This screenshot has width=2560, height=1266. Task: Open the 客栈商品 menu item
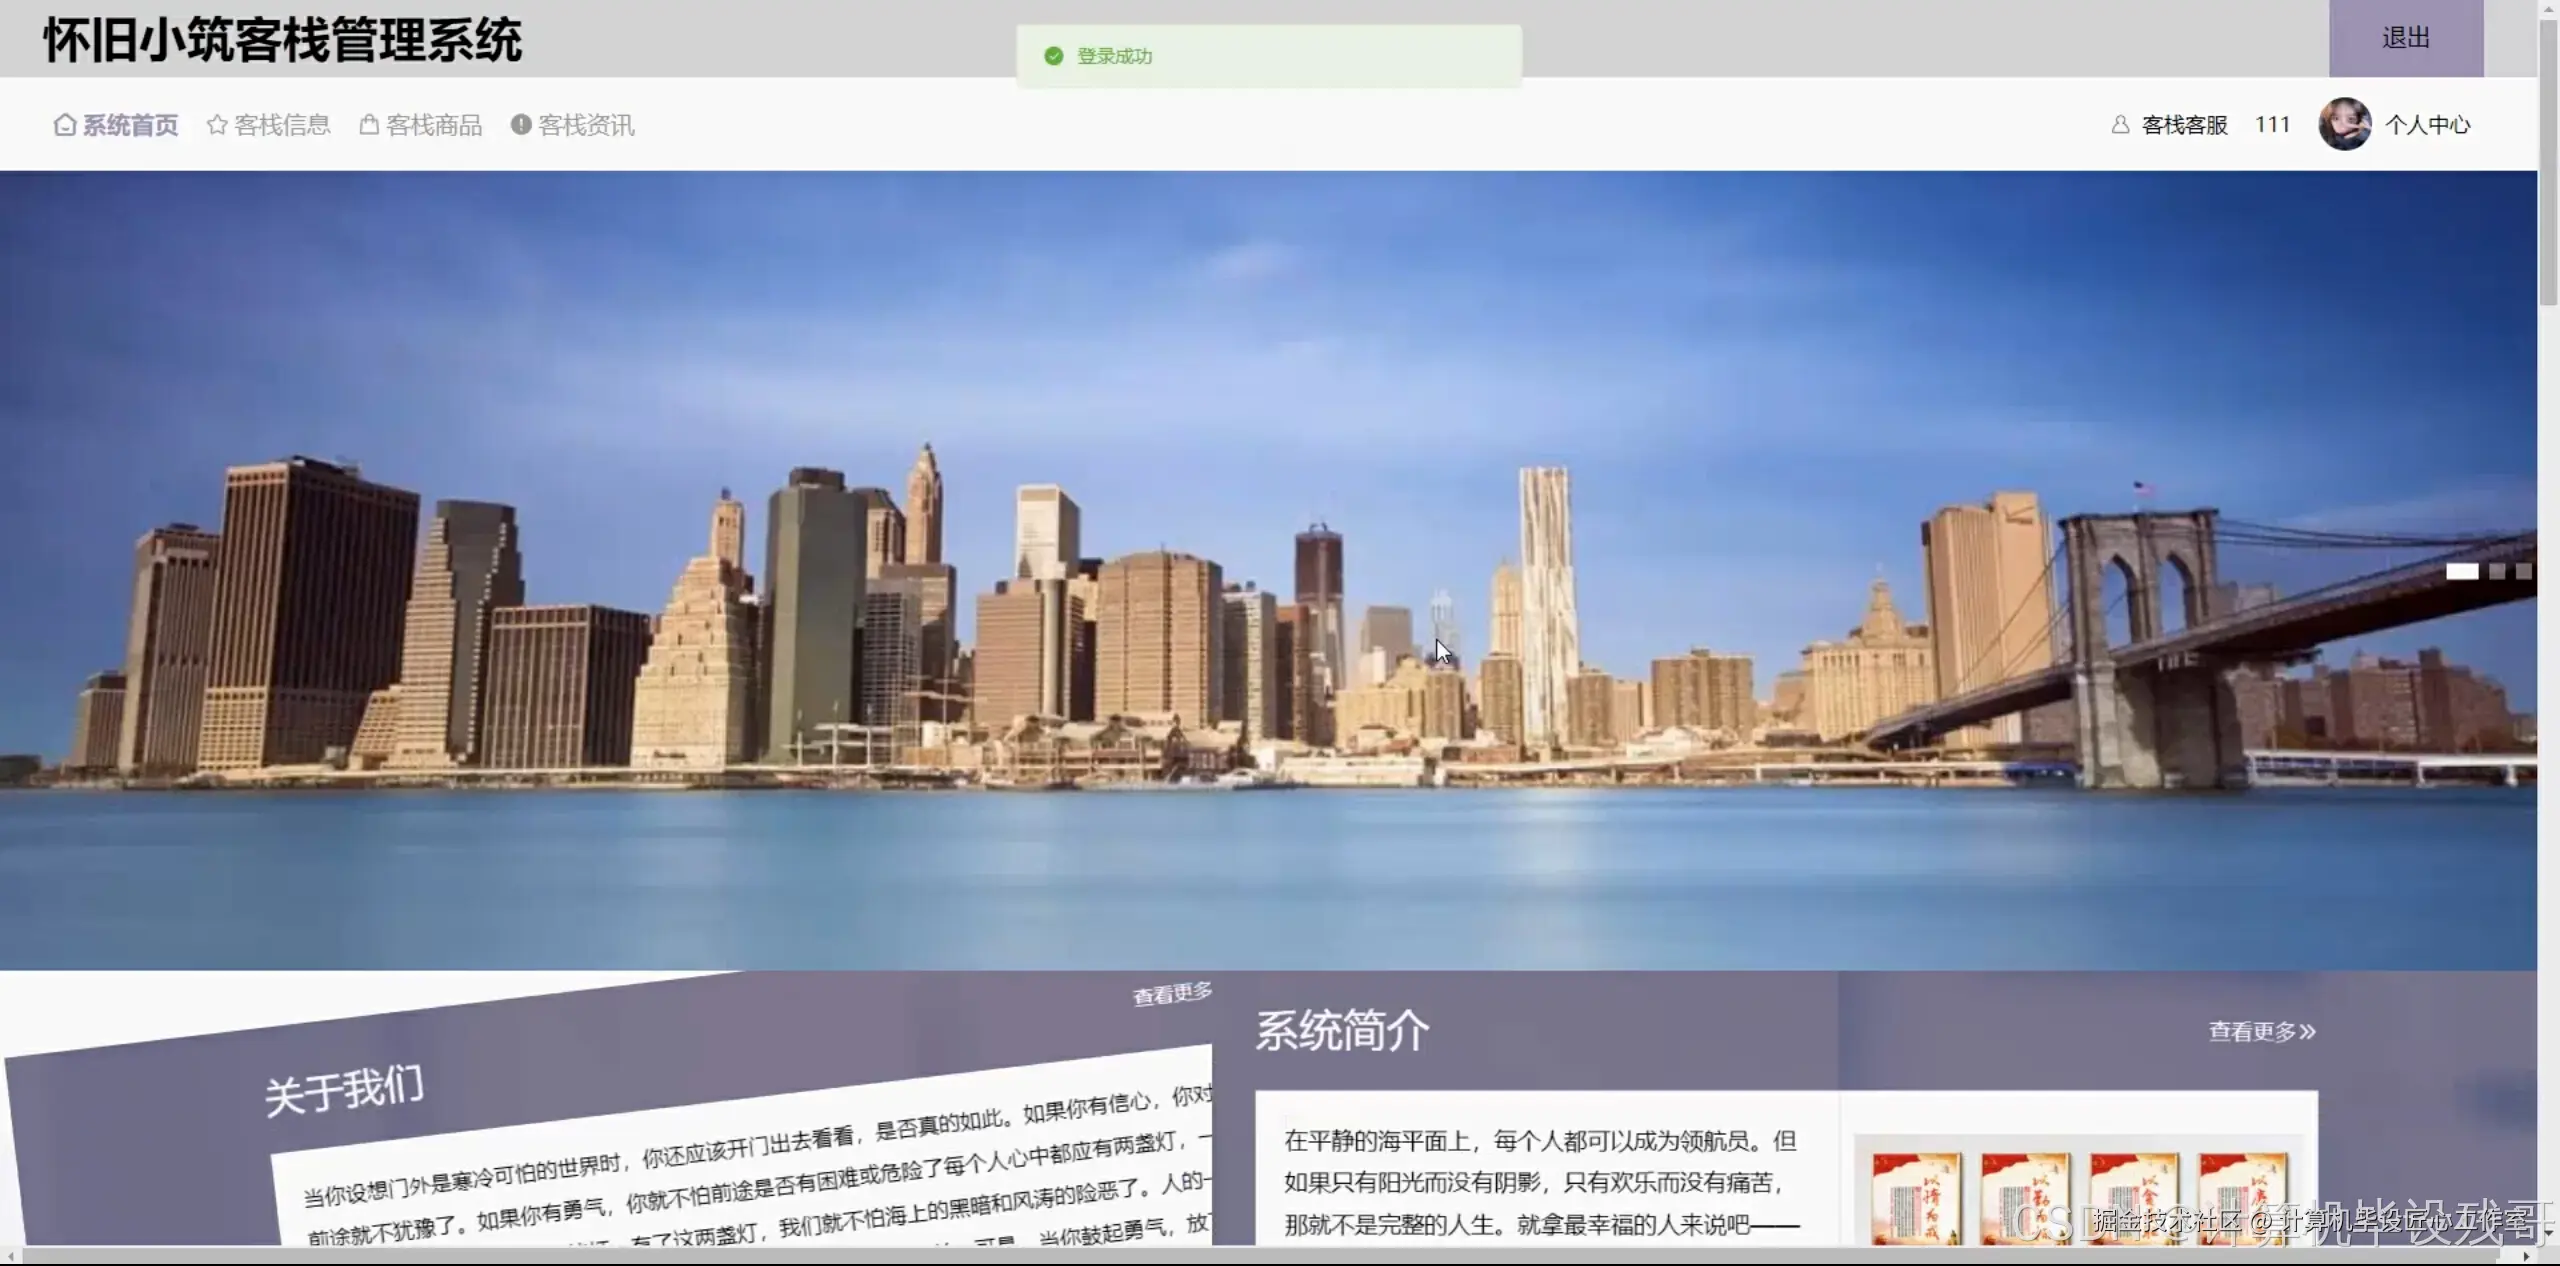pos(420,125)
